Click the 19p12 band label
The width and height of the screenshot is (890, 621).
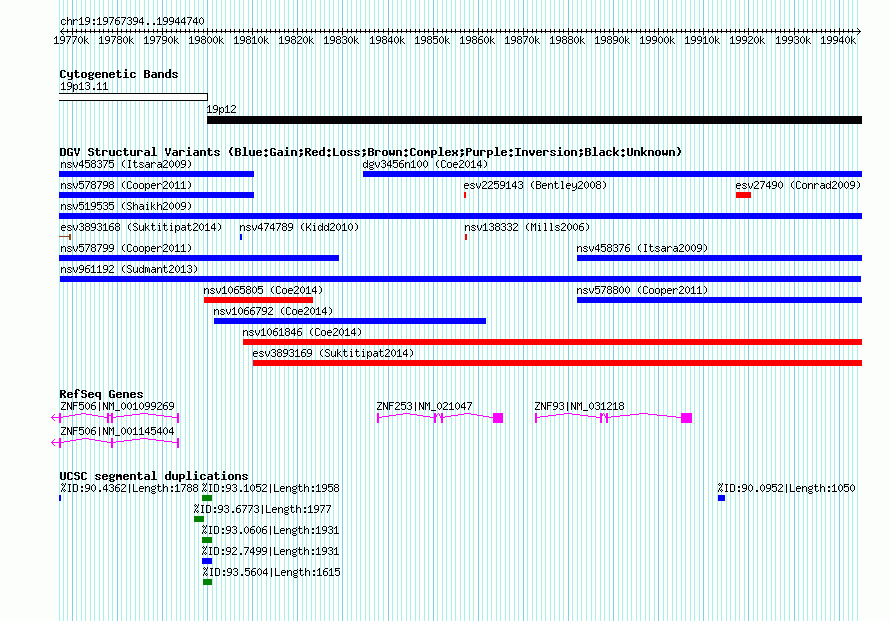coord(221,109)
